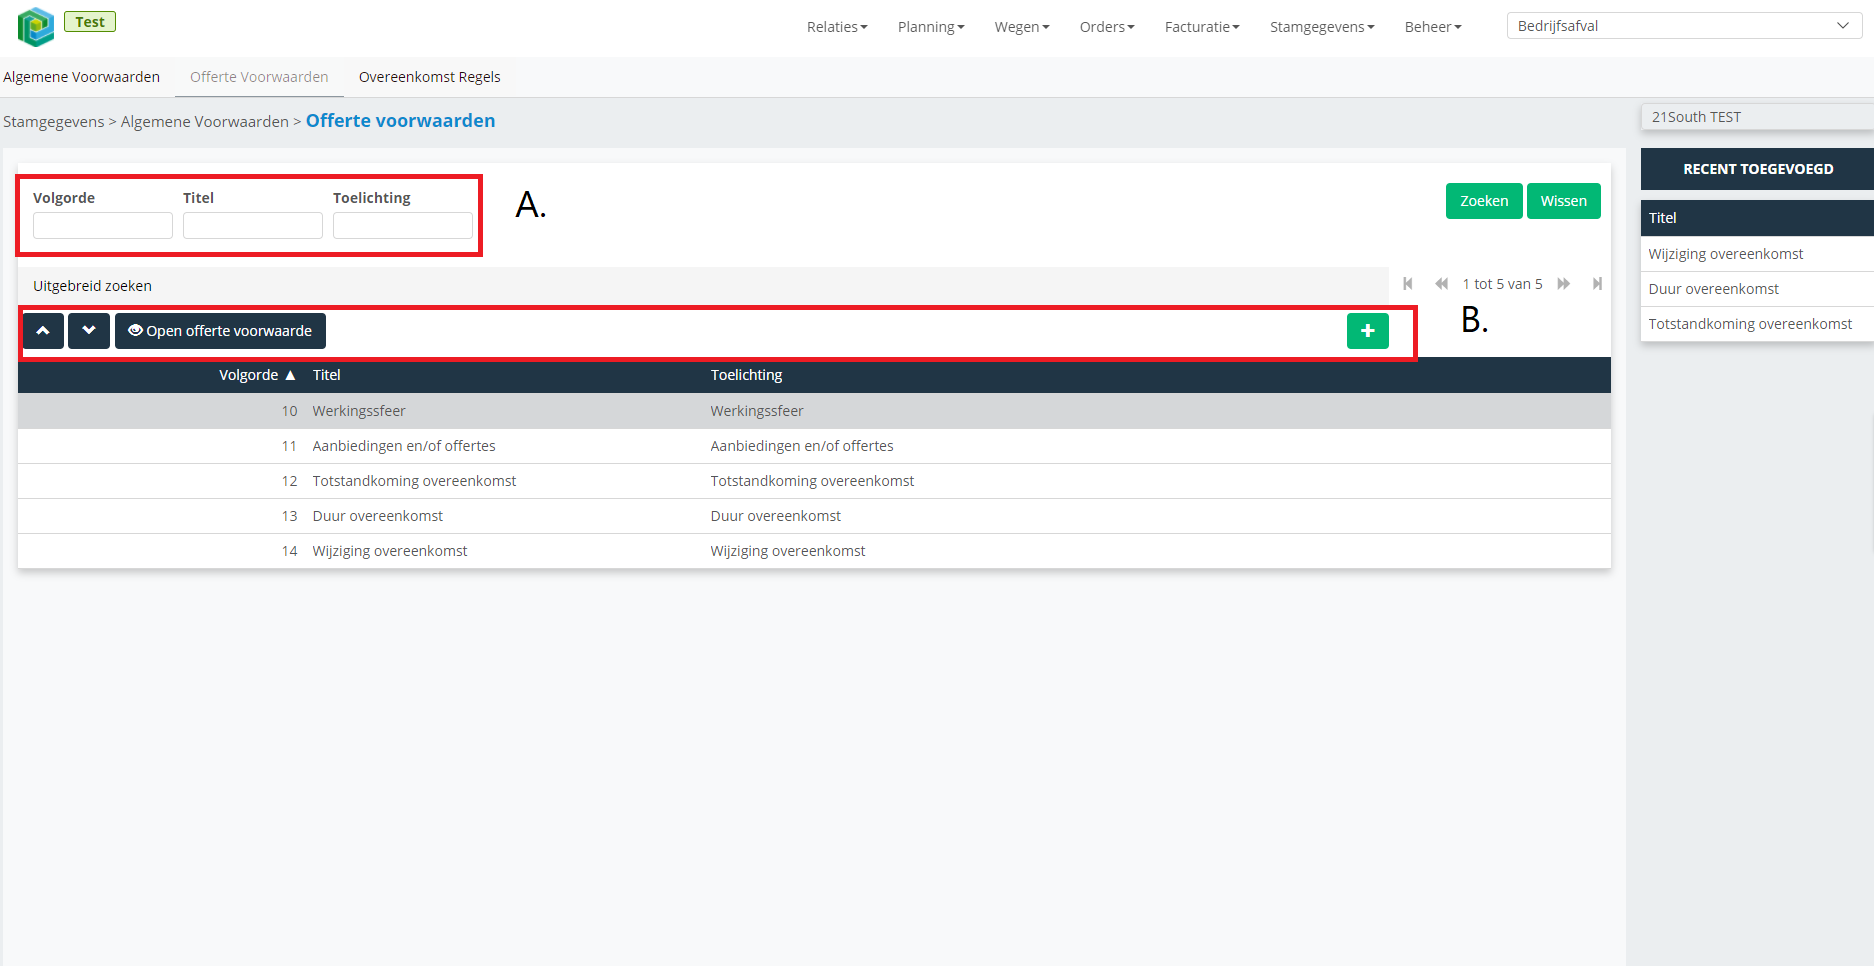This screenshot has width=1874, height=966.
Task: Click the Recent Toegevoegd panel header
Action: click(x=1757, y=169)
